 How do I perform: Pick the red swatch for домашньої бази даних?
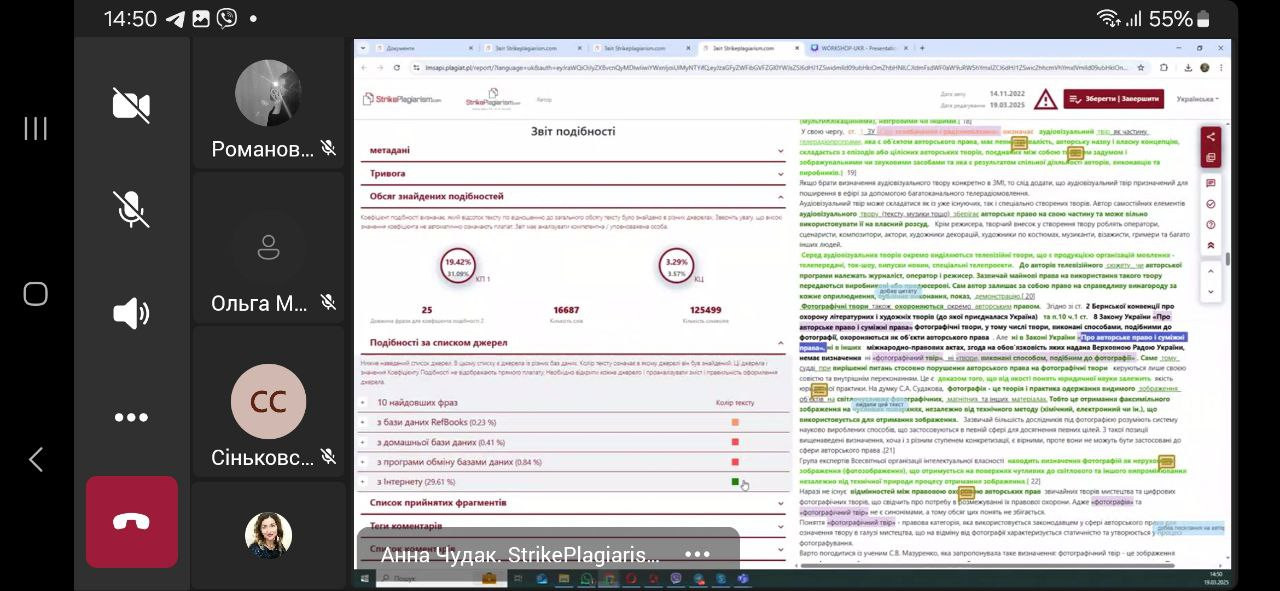(735, 442)
